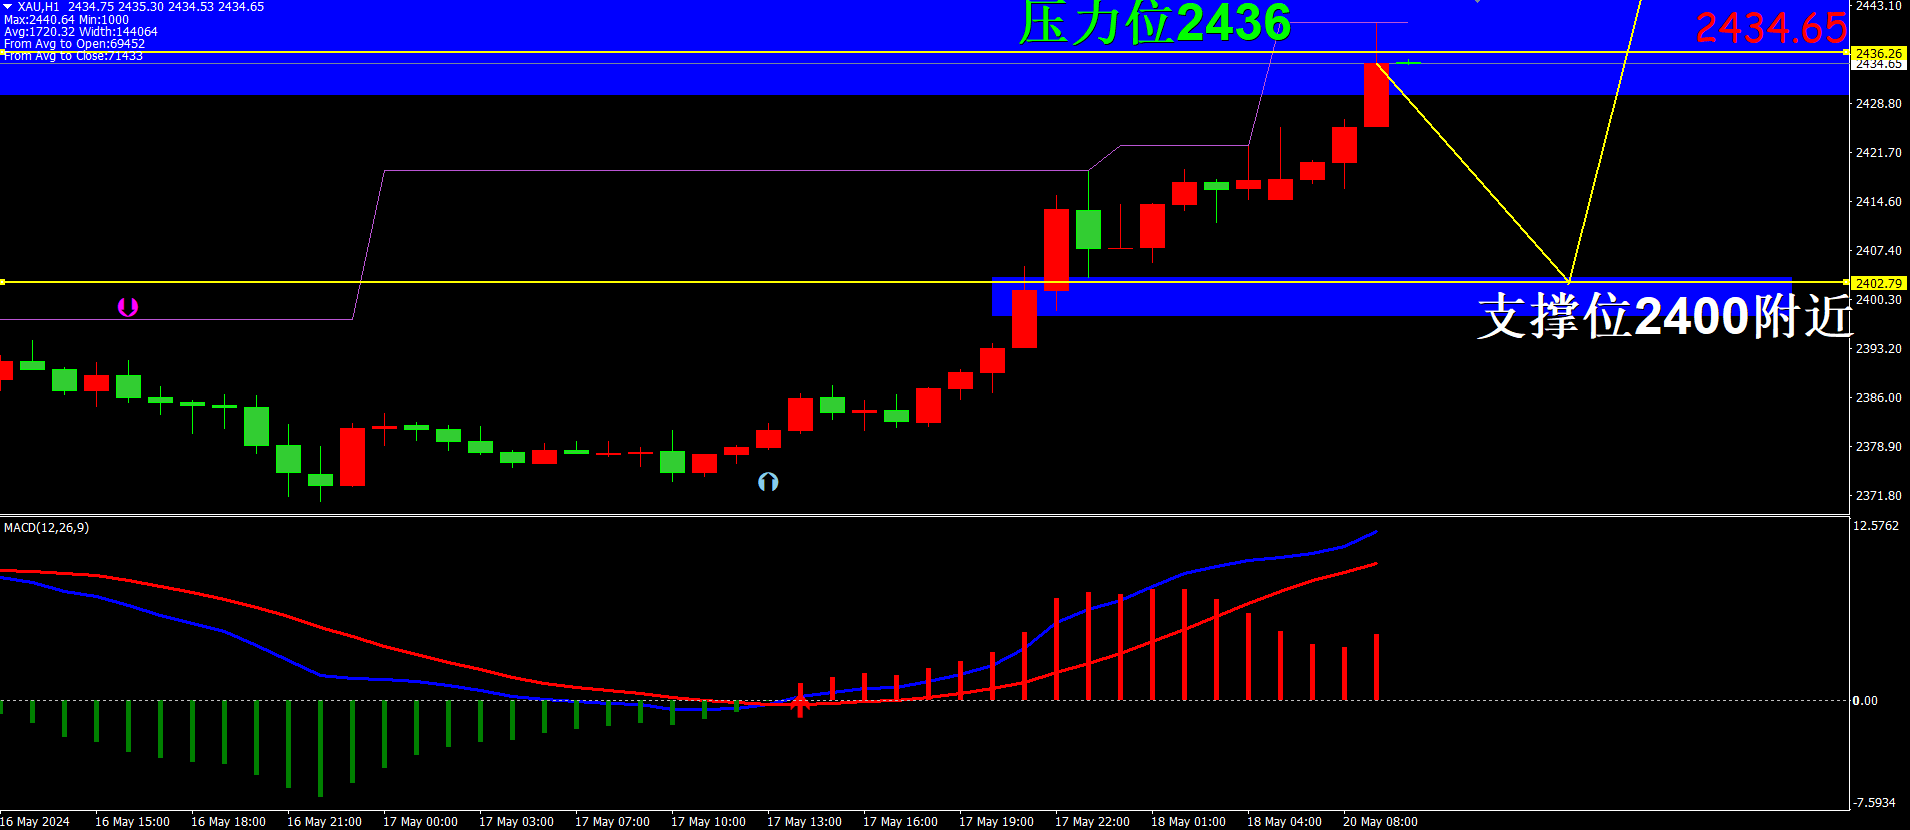Image resolution: width=1910 pixels, height=830 pixels.
Task: Select the red arrow on MACD zero line
Action: (800, 704)
